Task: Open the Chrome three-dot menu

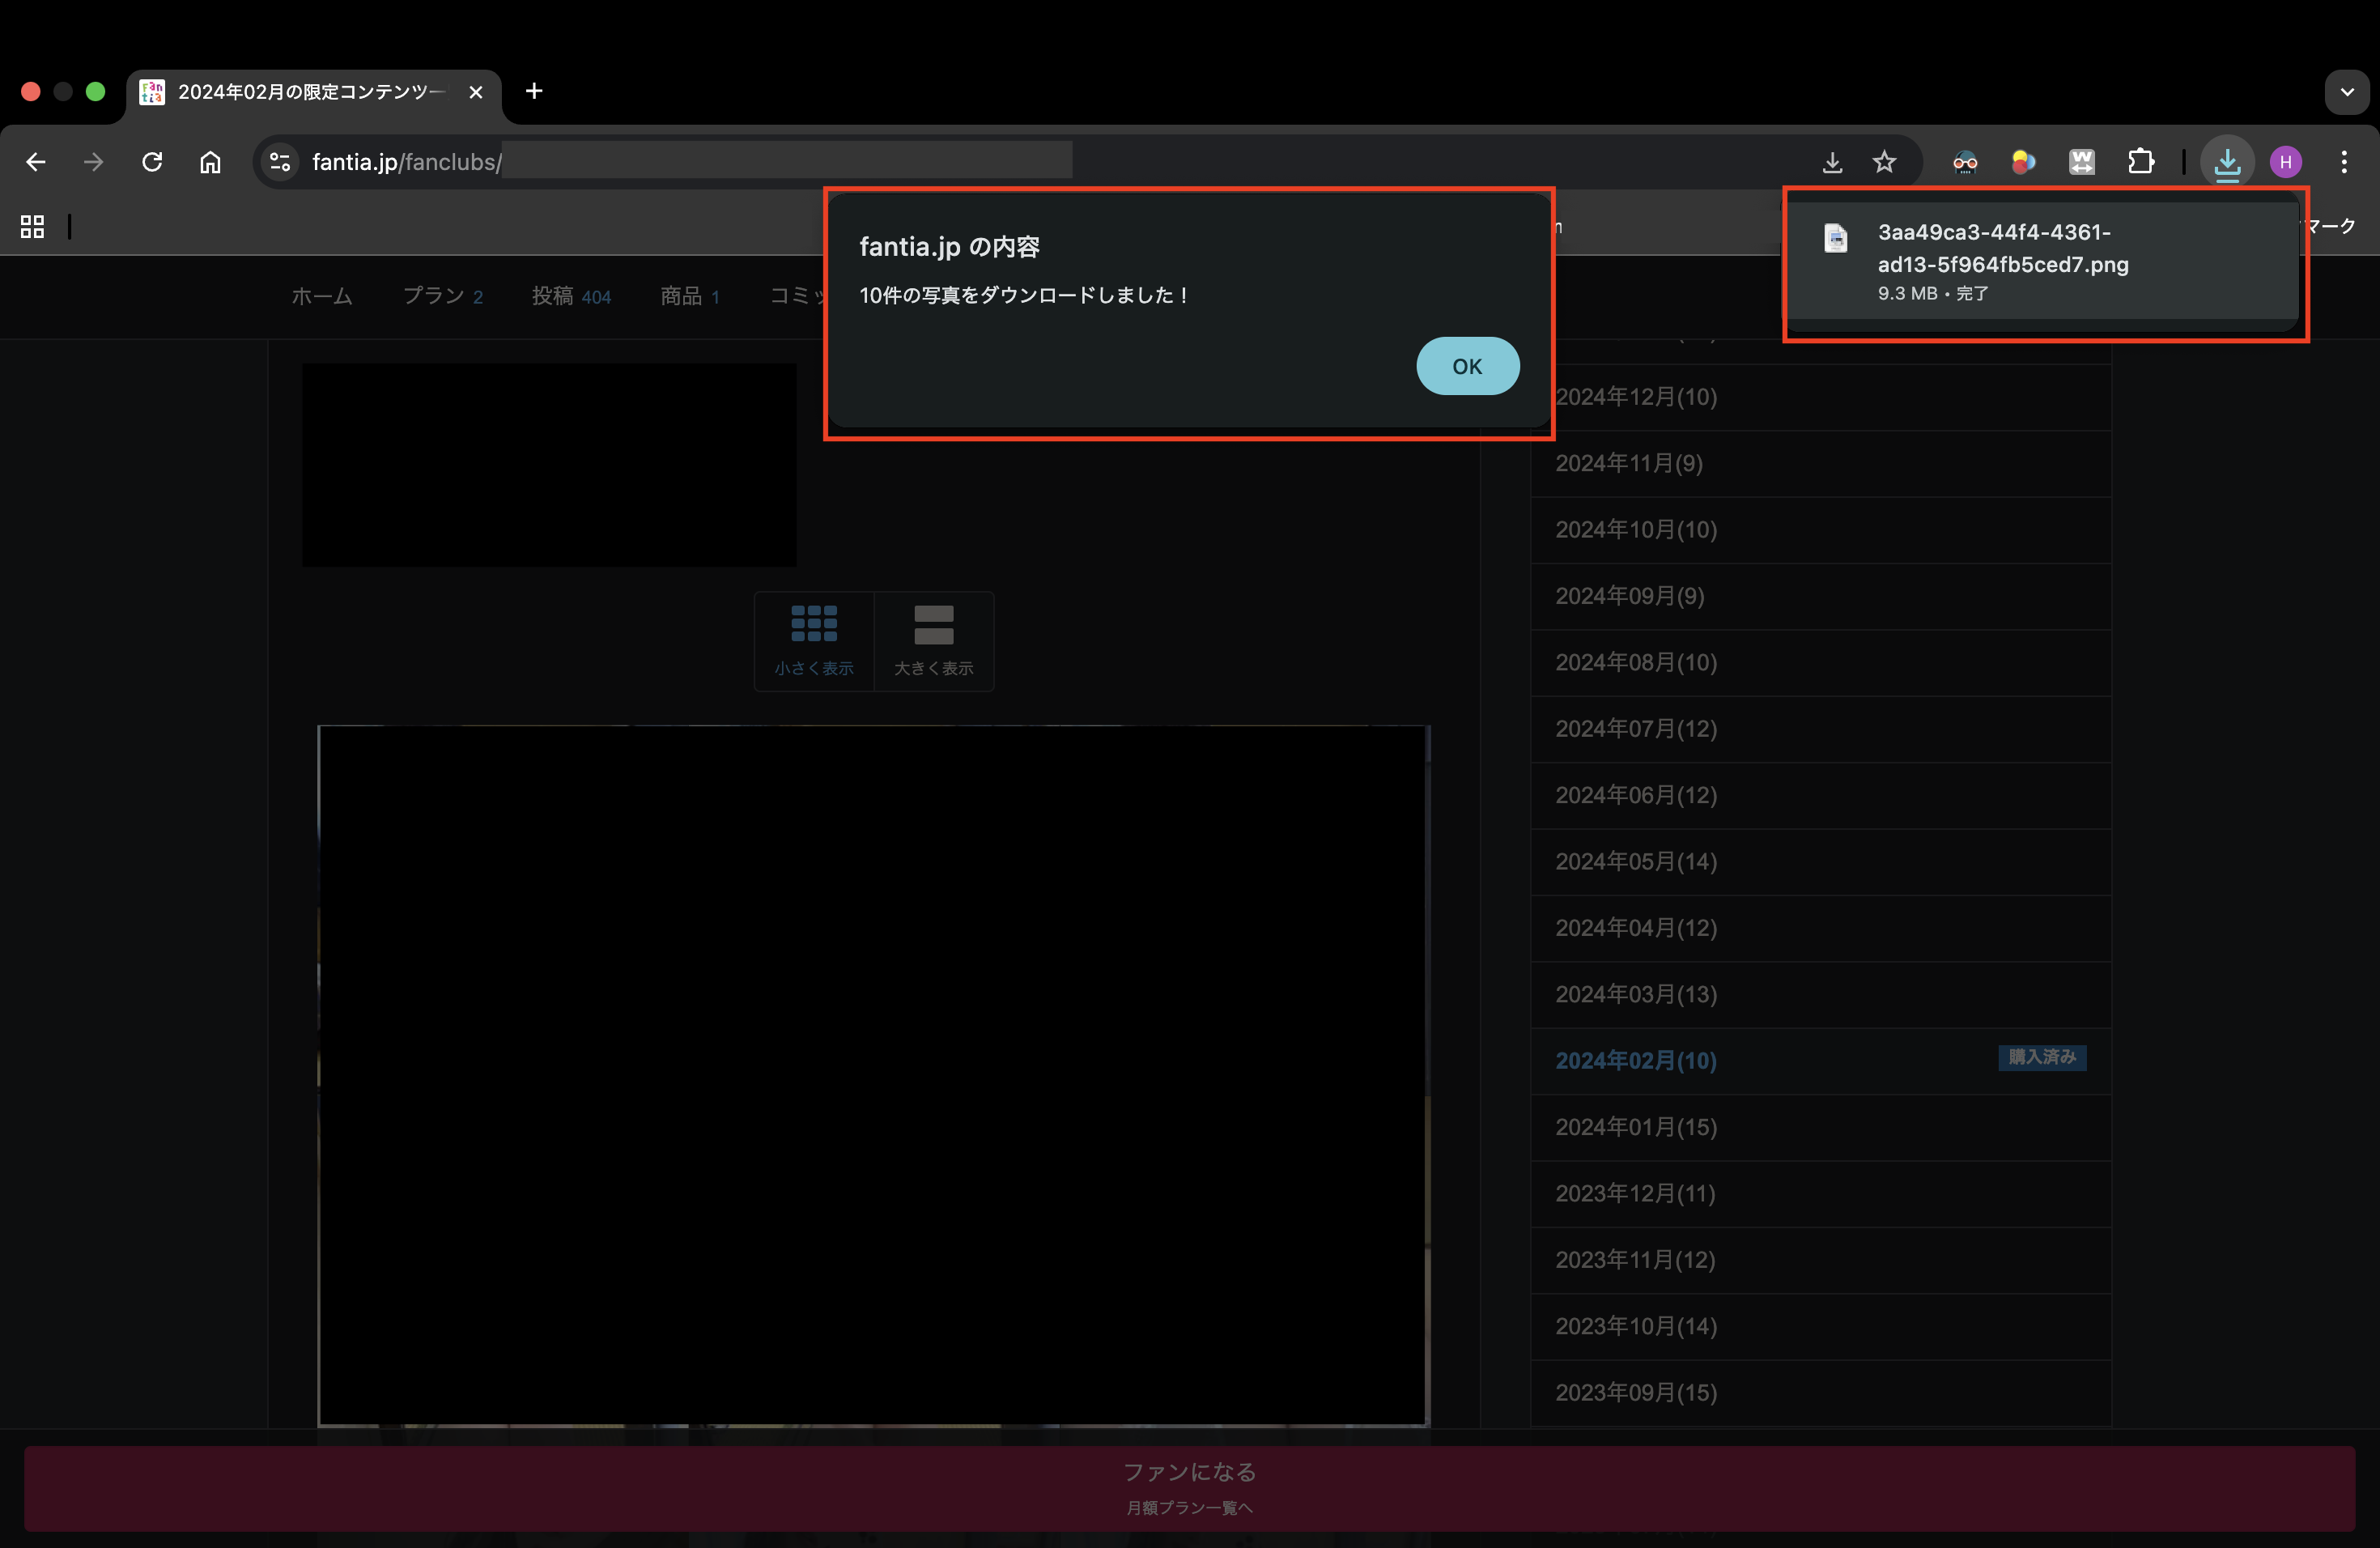Action: [x=2343, y=162]
